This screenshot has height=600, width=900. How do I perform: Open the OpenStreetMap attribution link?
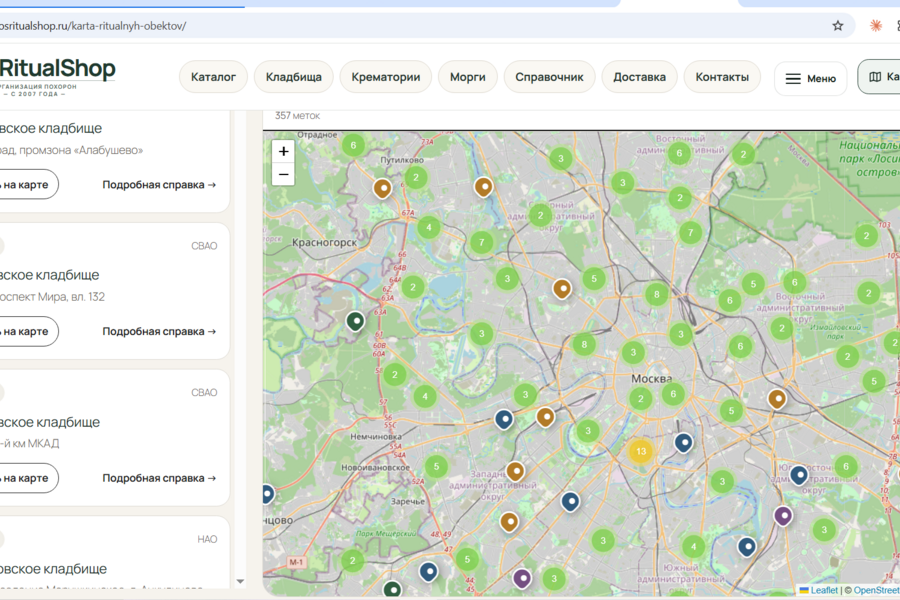point(876,590)
